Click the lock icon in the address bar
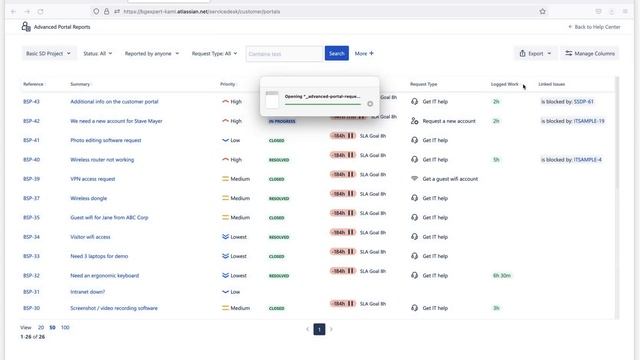Image resolution: width=640 pixels, height=360 pixels. (x=107, y=11)
